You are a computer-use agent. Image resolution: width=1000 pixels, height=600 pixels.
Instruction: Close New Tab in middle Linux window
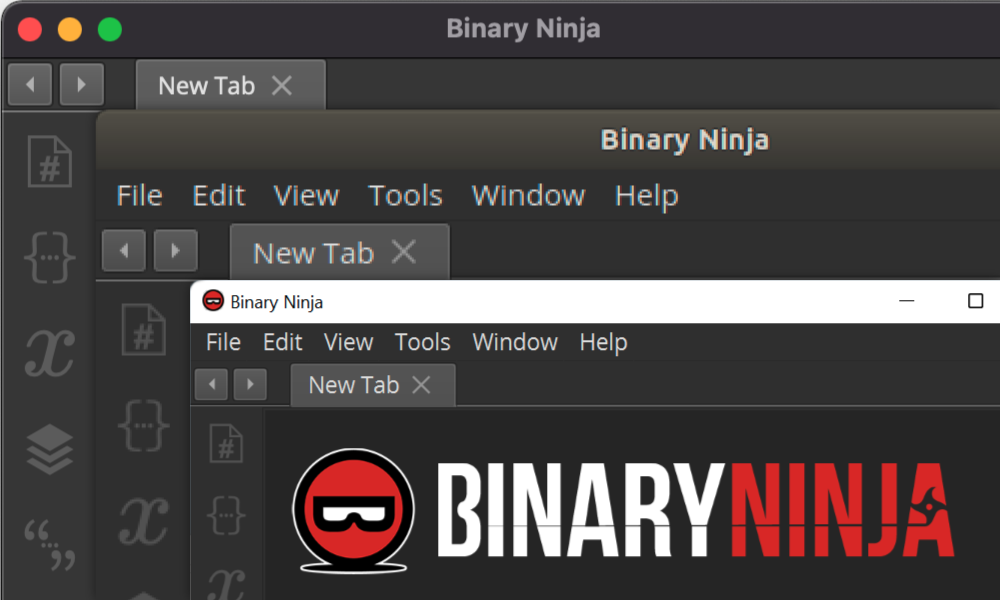point(404,252)
